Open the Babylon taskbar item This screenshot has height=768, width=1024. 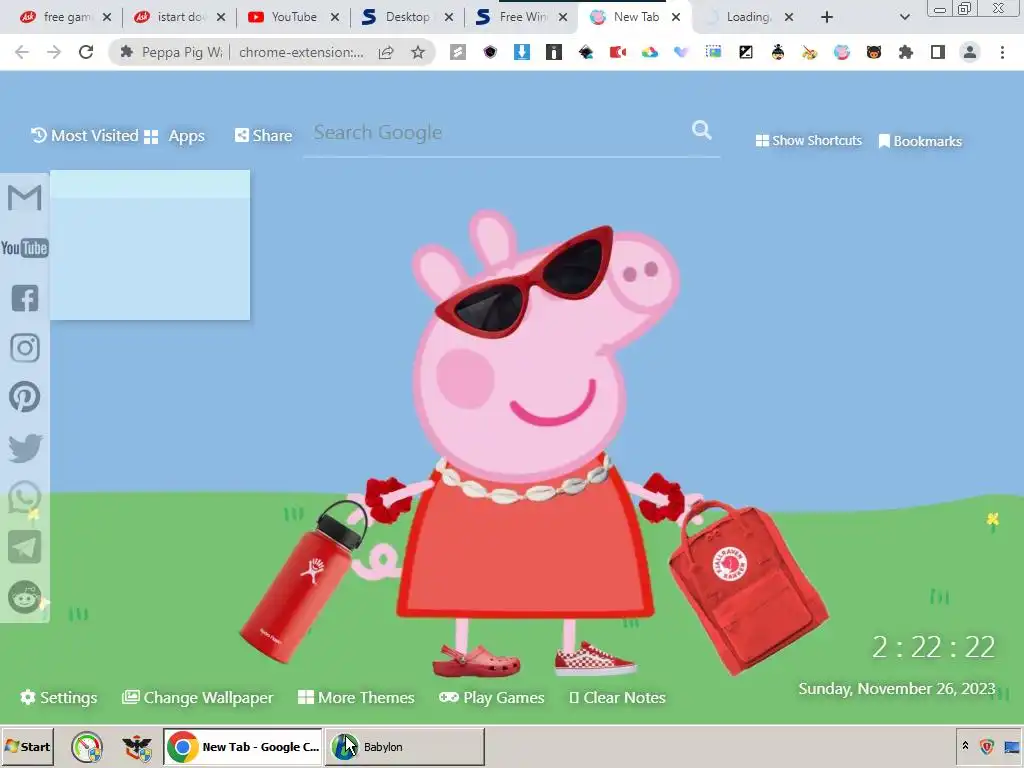tap(405, 746)
